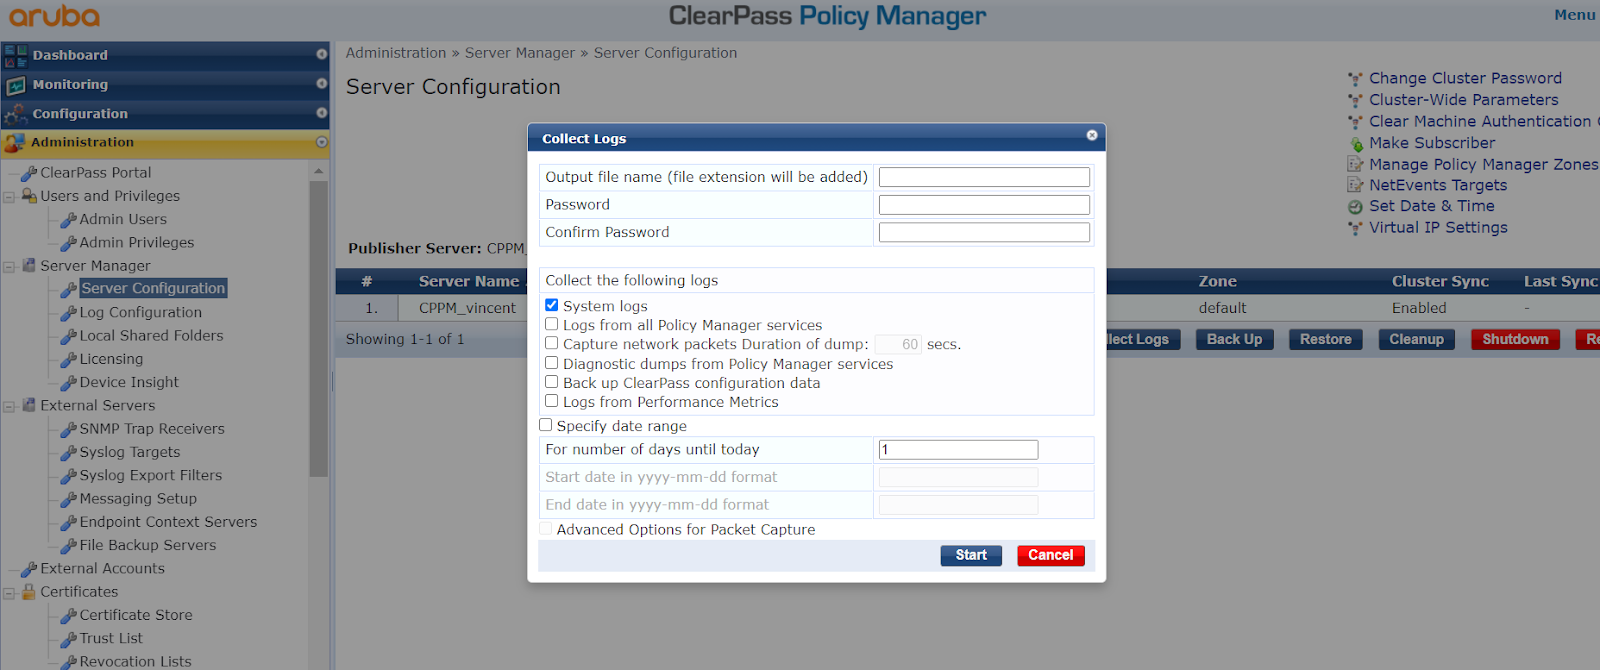Click the Advanced Options for Packet Capture checkbox

click(545, 529)
